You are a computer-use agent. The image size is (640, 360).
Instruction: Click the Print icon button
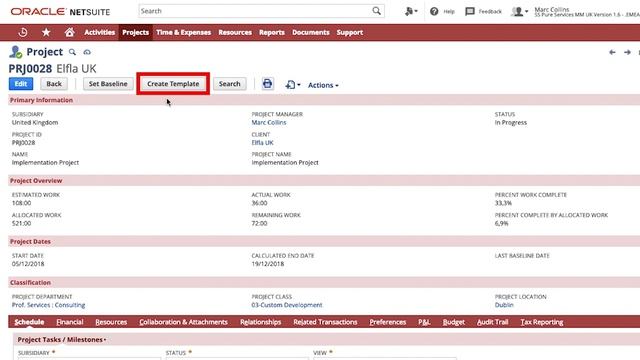267,84
